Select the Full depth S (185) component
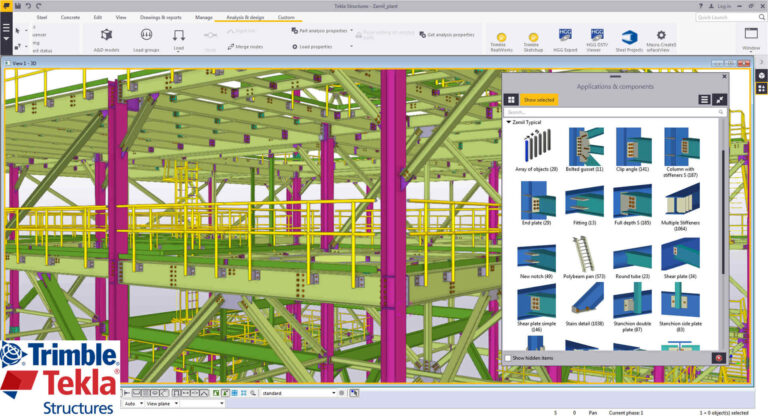 coord(632,205)
